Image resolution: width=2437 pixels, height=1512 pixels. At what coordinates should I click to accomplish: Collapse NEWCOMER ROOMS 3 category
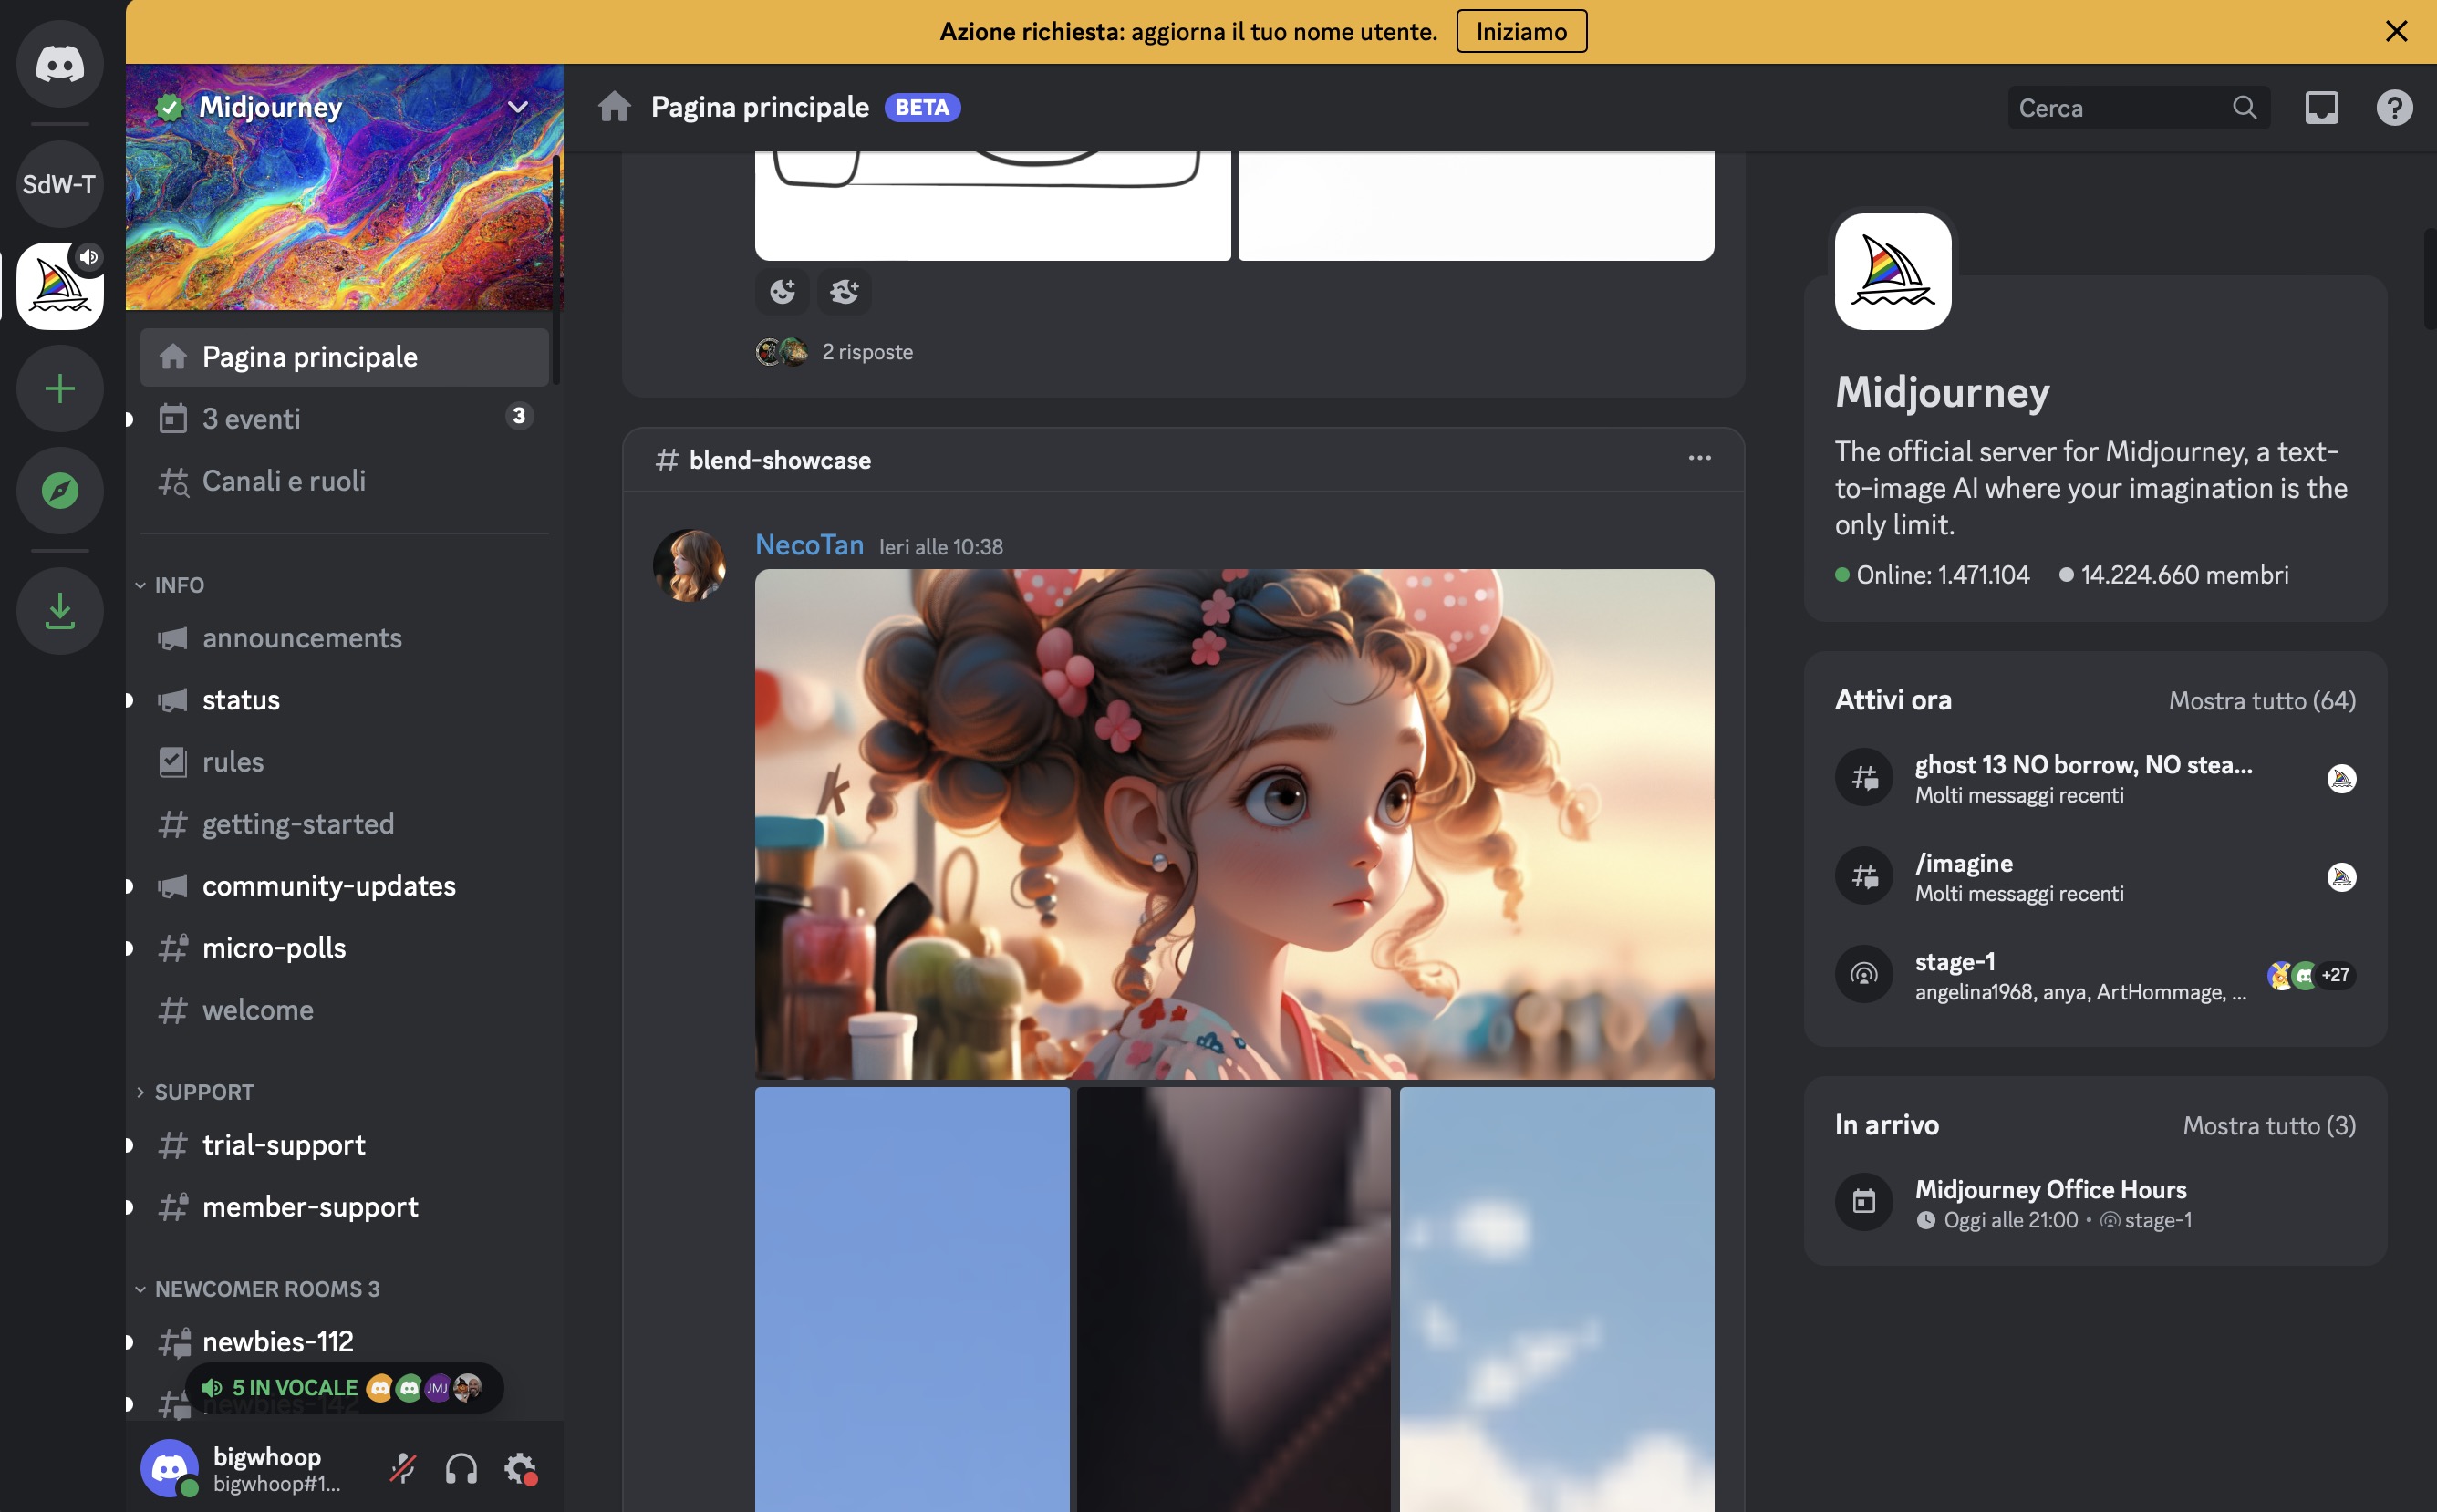pyautogui.click(x=258, y=1289)
